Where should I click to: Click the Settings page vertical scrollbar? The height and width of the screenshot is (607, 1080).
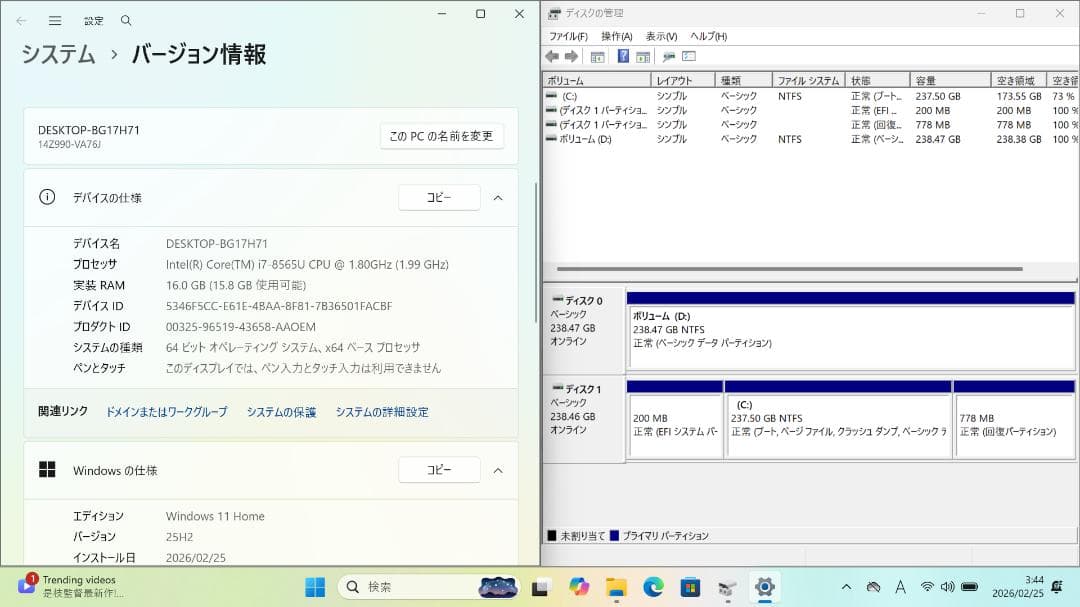[536, 252]
